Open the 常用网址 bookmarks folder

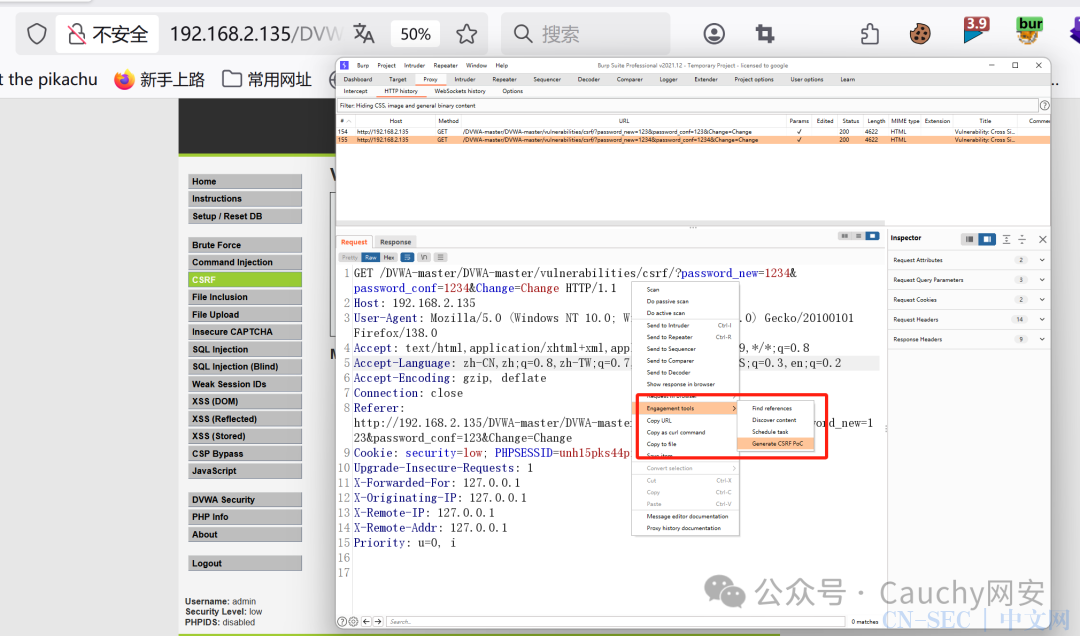click(267, 80)
